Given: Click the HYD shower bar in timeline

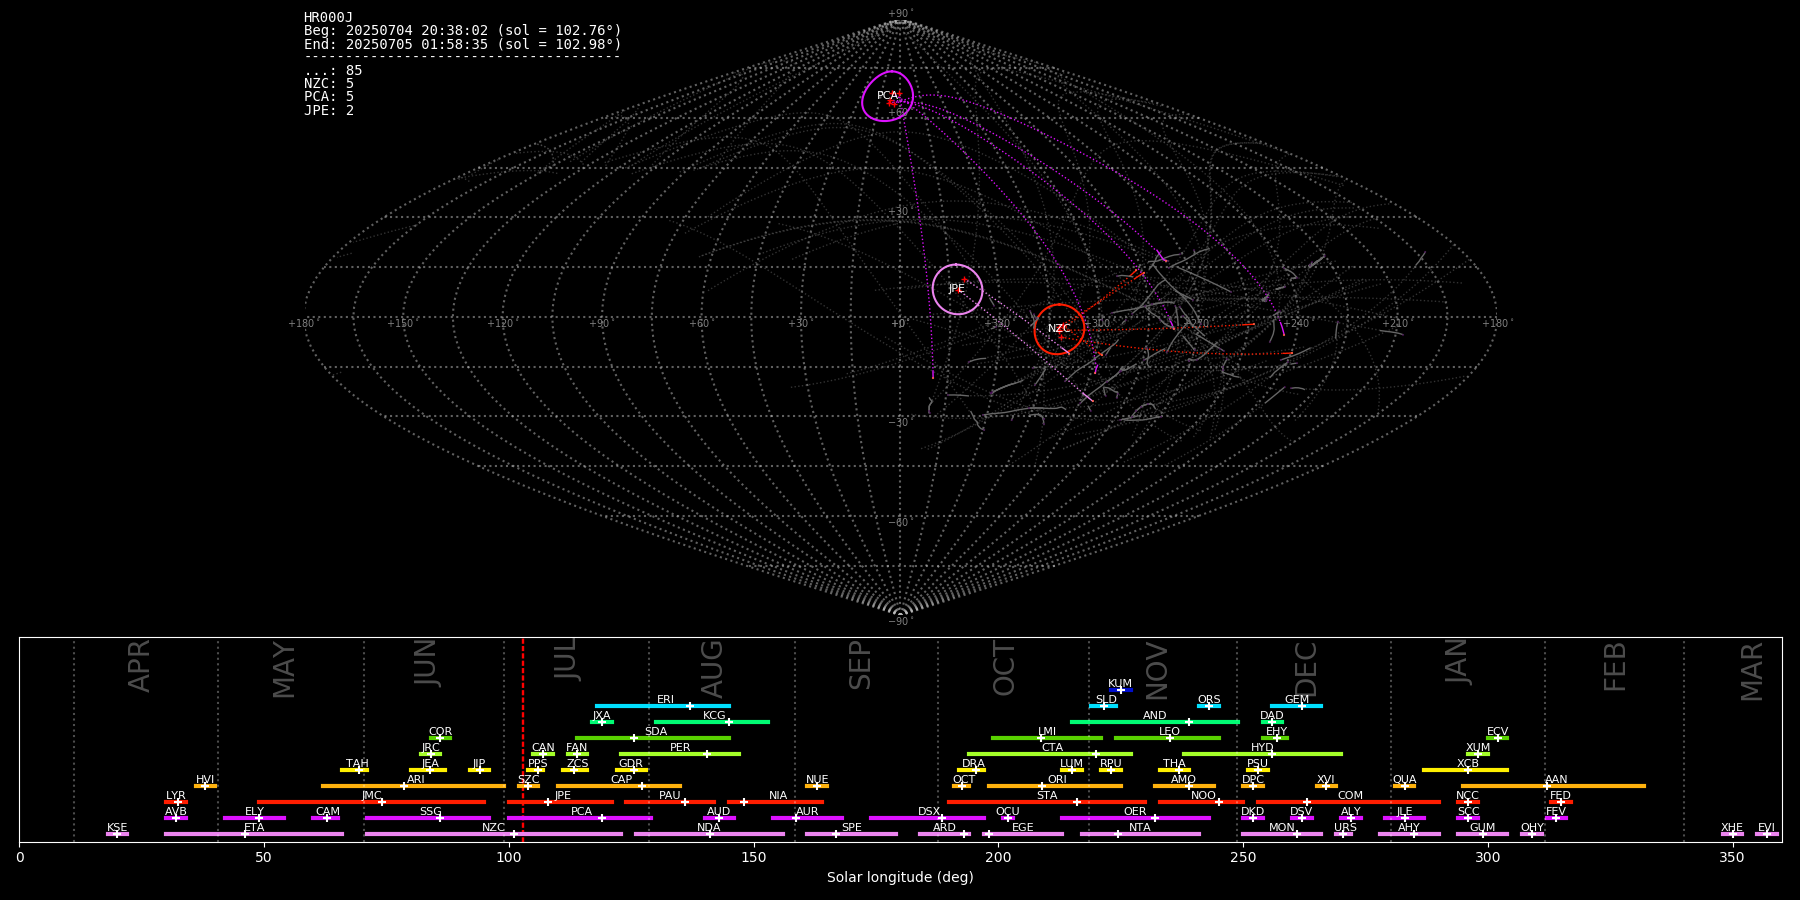Looking at the screenshot, I should click(1262, 754).
